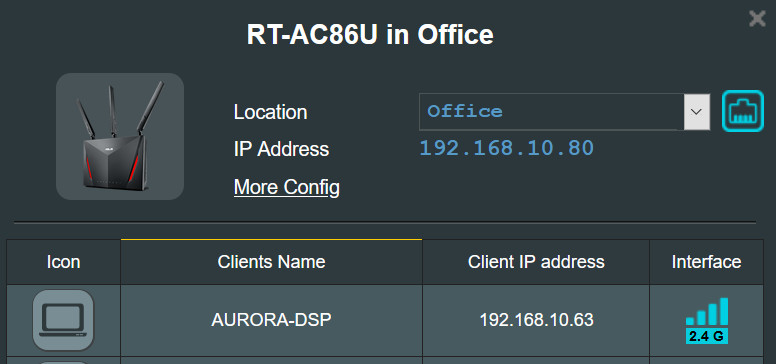The height and width of the screenshot is (364, 776).
Task: Expand the Location dropdown arrow
Action: click(x=697, y=112)
